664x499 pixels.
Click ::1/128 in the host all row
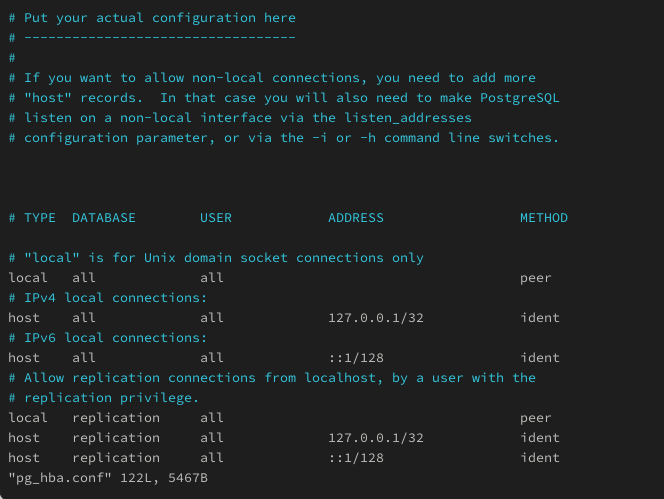(356, 358)
